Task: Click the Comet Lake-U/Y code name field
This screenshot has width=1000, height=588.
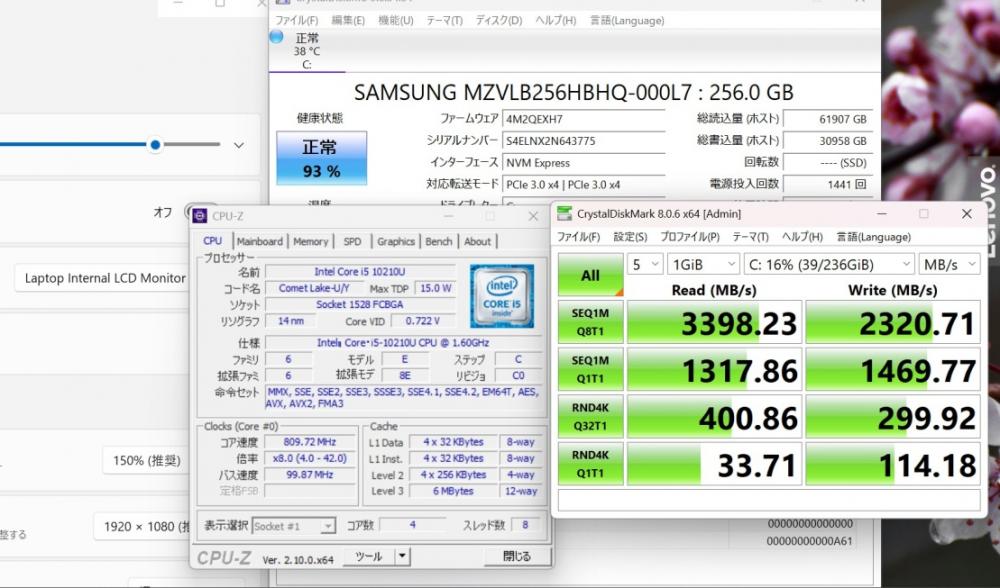Action: pyautogui.click(x=314, y=288)
